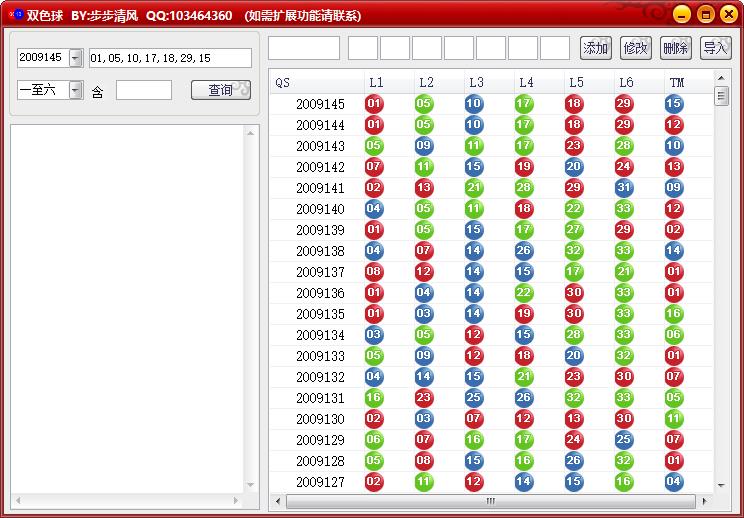The image size is (744, 518).
Task: Click the blue 31 ball in row 2009141
Action: (624, 188)
